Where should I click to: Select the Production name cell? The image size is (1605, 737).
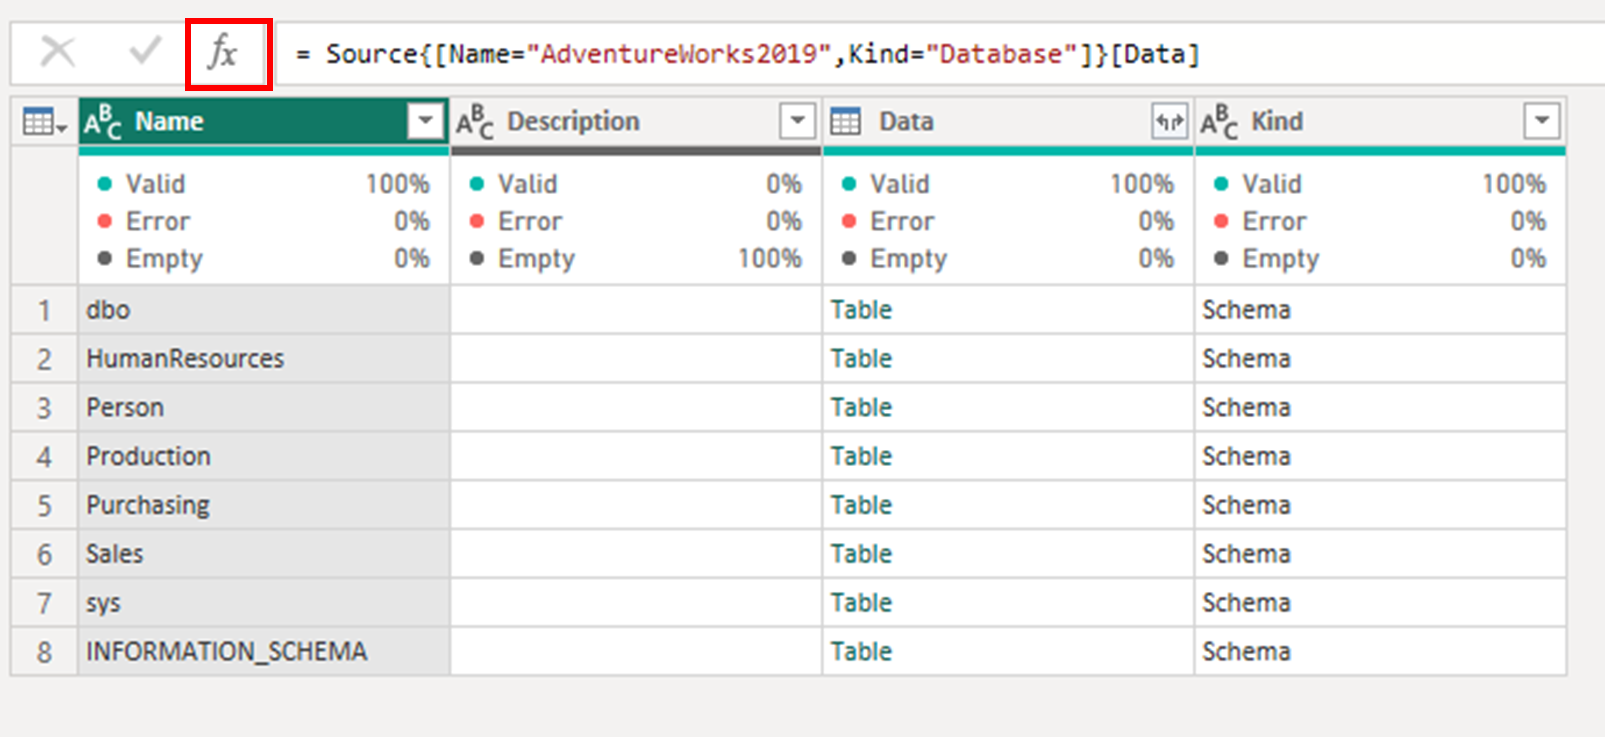click(x=264, y=456)
